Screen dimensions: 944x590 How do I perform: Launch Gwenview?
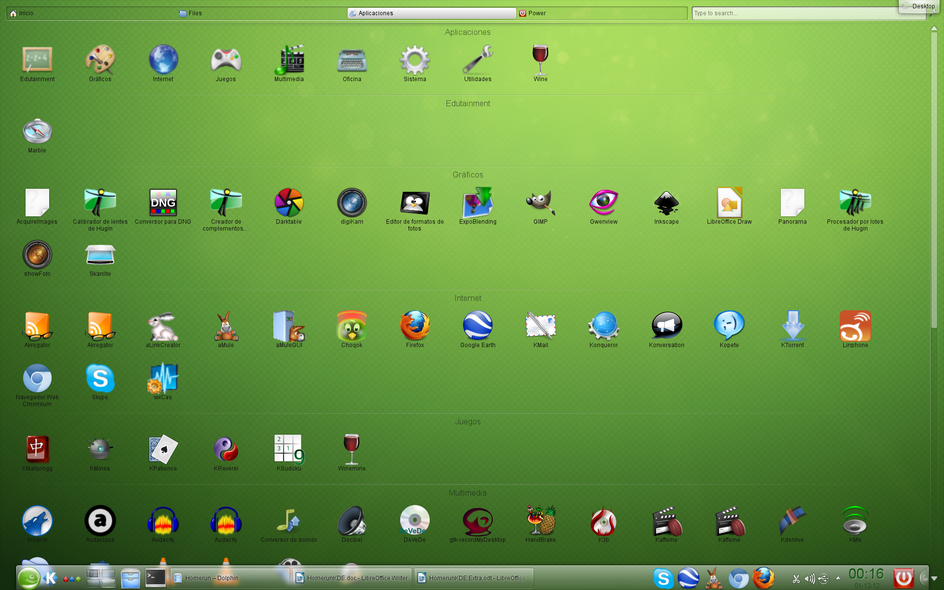(x=603, y=206)
